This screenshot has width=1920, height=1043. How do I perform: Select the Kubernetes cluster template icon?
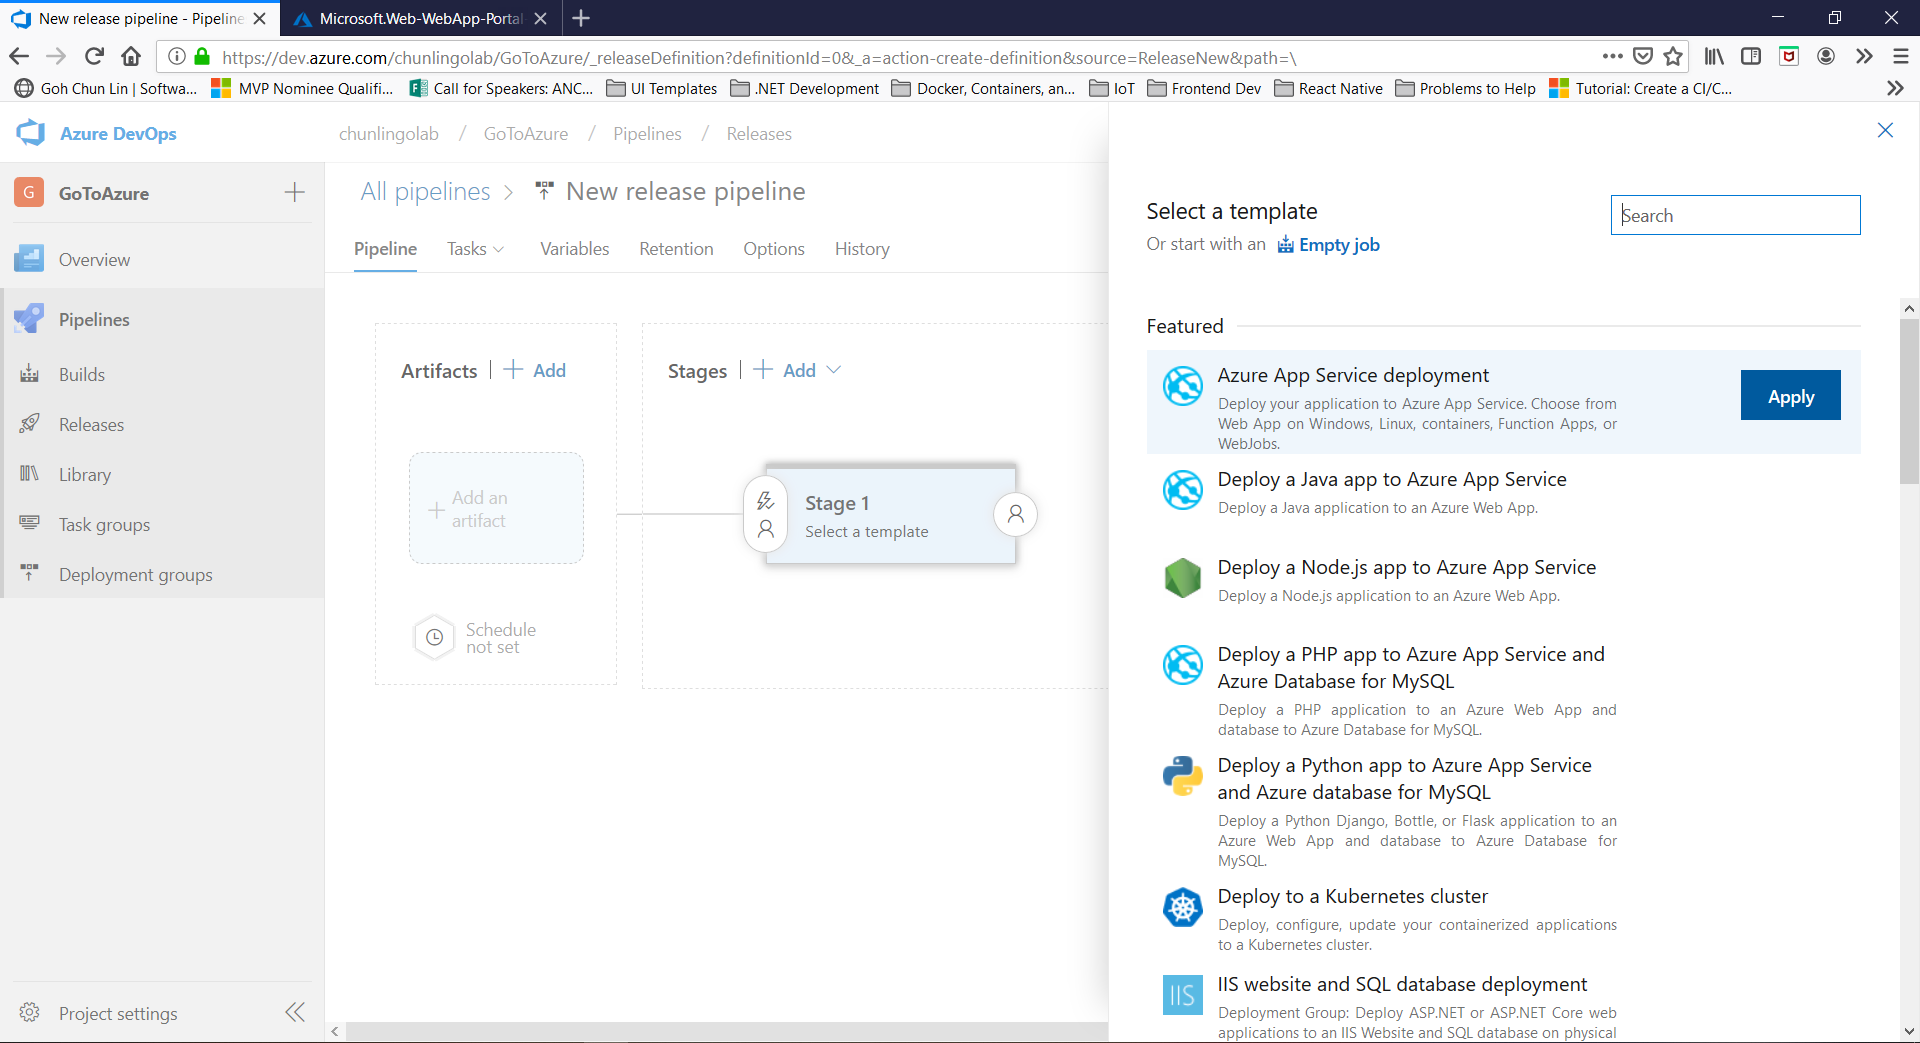coord(1183,906)
